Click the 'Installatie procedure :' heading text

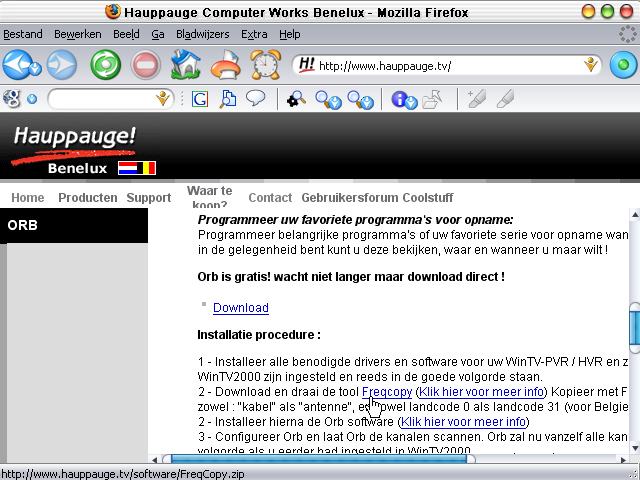[259, 335]
